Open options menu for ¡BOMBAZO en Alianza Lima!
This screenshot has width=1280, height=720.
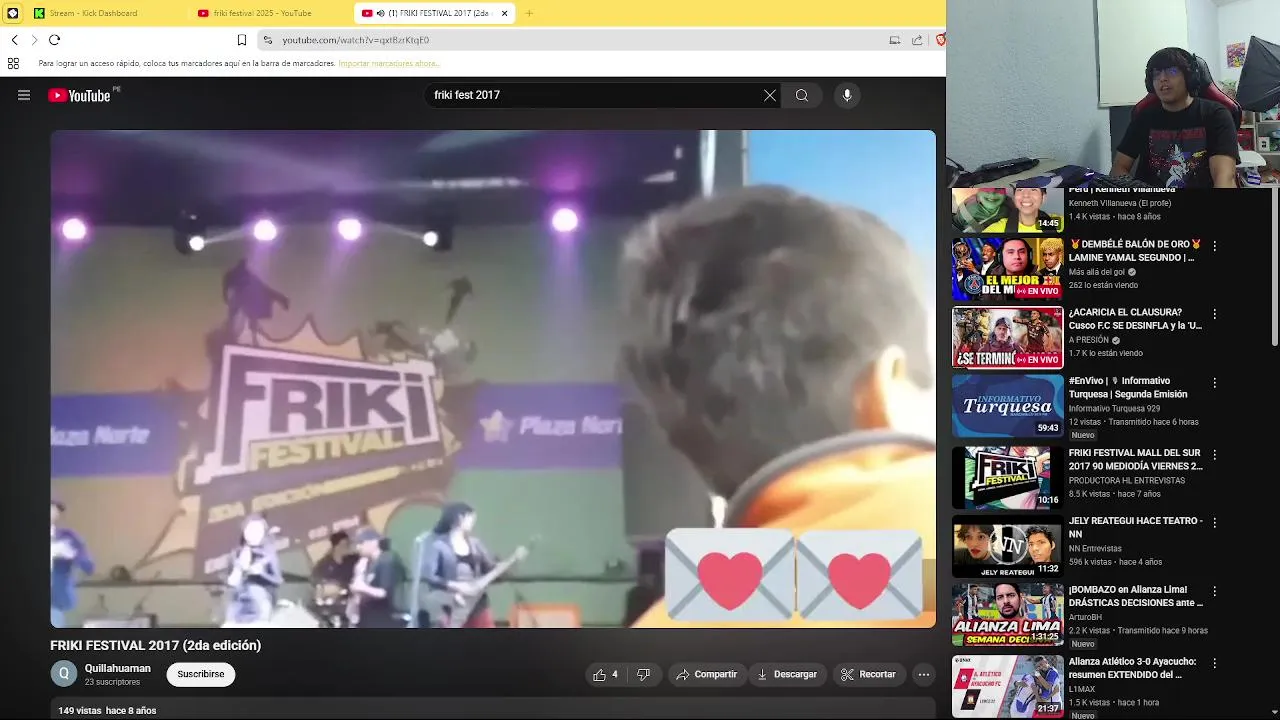[1215, 592]
